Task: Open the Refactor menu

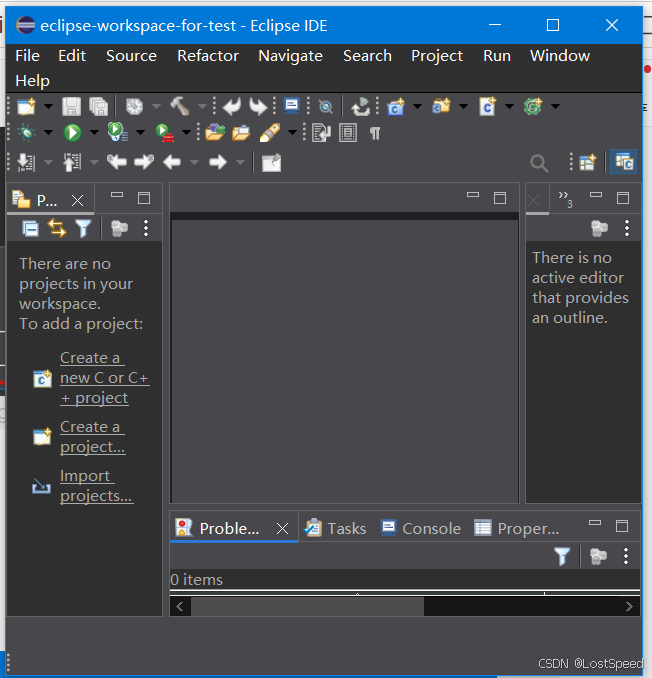Action: coord(208,56)
